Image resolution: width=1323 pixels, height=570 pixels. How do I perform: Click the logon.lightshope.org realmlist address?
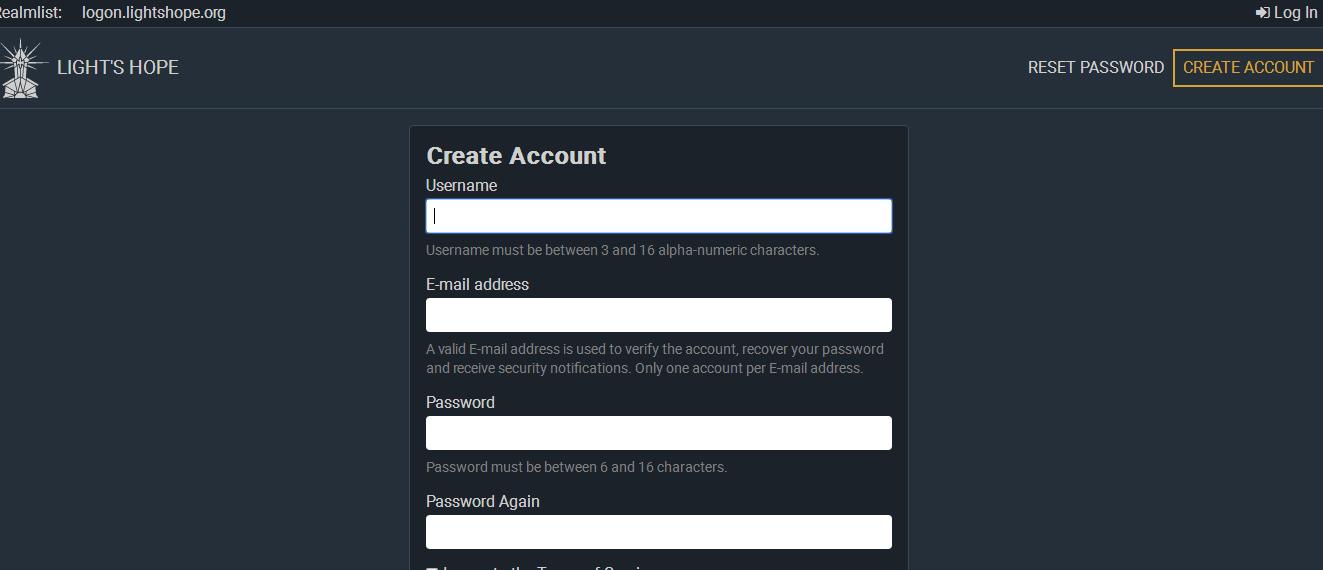coord(154,13)
